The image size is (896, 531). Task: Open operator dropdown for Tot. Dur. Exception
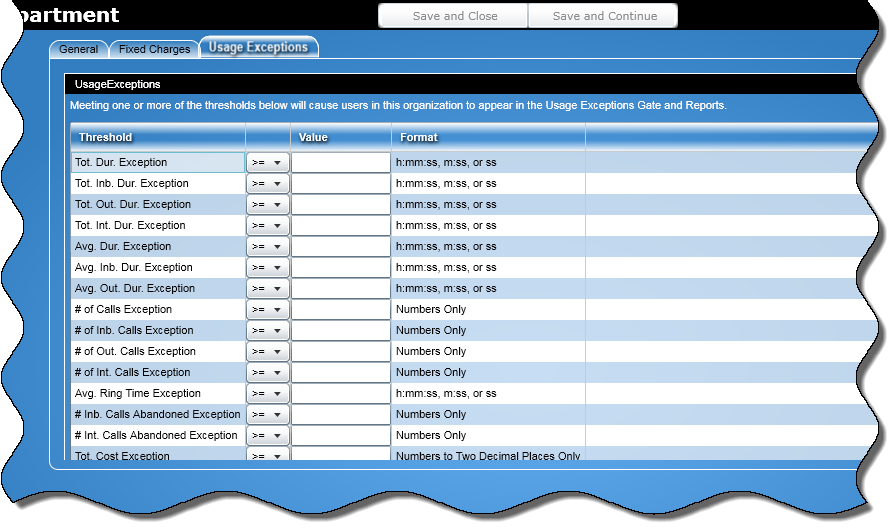pyautogui.click(x=267, y=163)
